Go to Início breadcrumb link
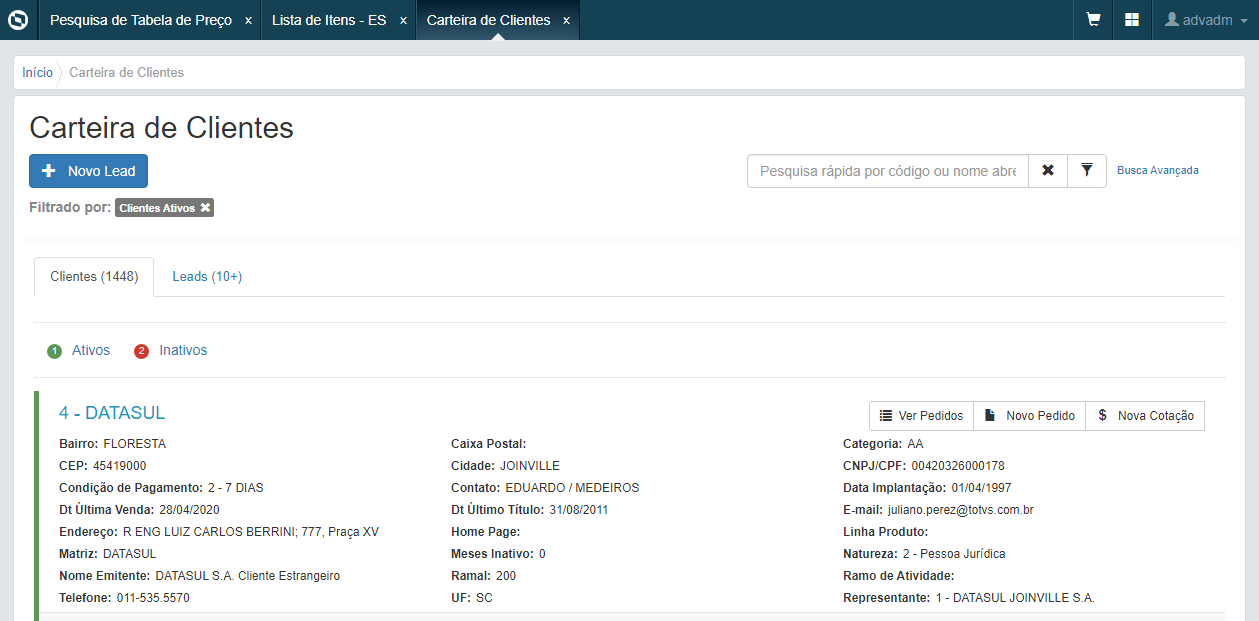Viewport: 1259px width, 621px height. pos(37,73)
